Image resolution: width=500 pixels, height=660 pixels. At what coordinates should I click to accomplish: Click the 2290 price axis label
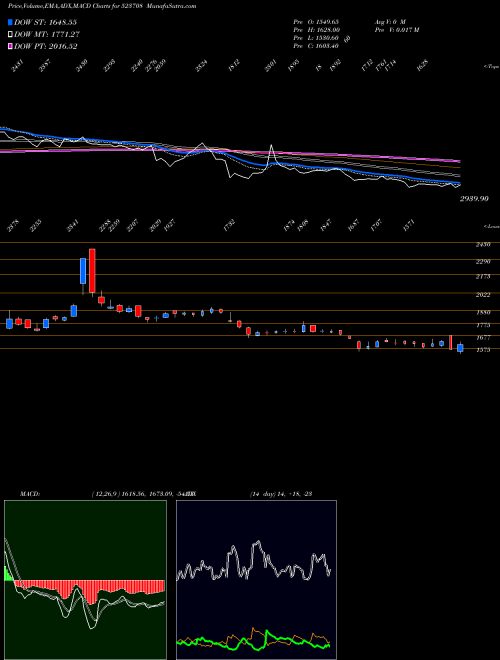(x=483, y=261)
